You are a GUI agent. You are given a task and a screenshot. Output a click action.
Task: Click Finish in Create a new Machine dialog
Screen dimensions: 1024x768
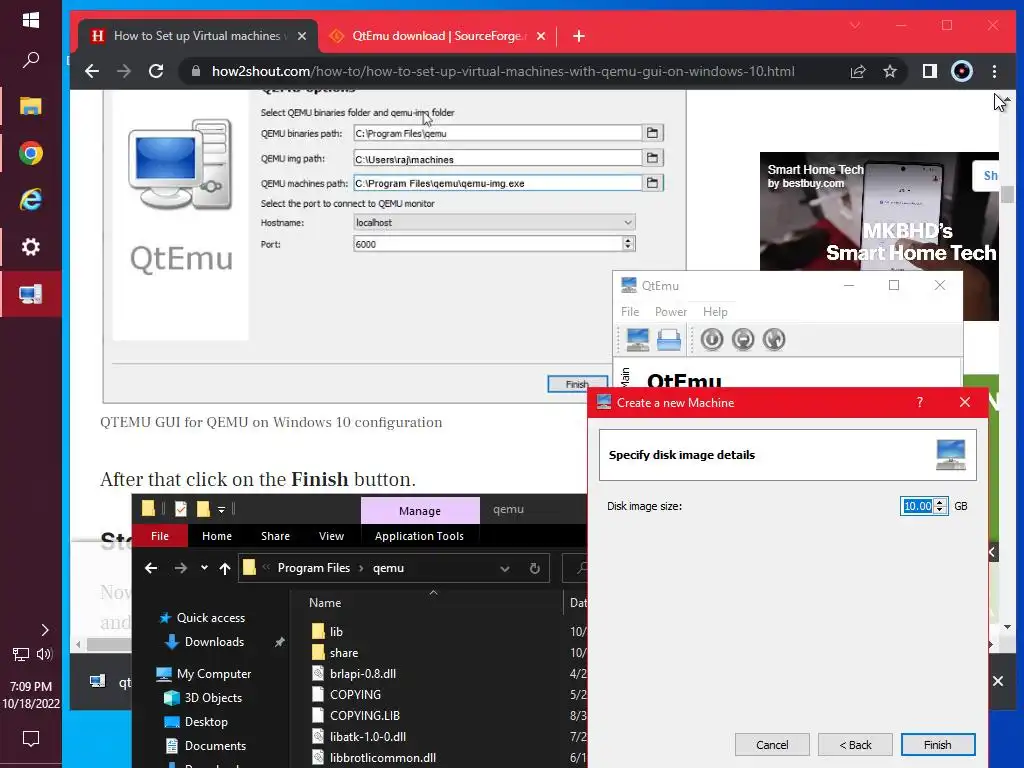click(938, 744)
